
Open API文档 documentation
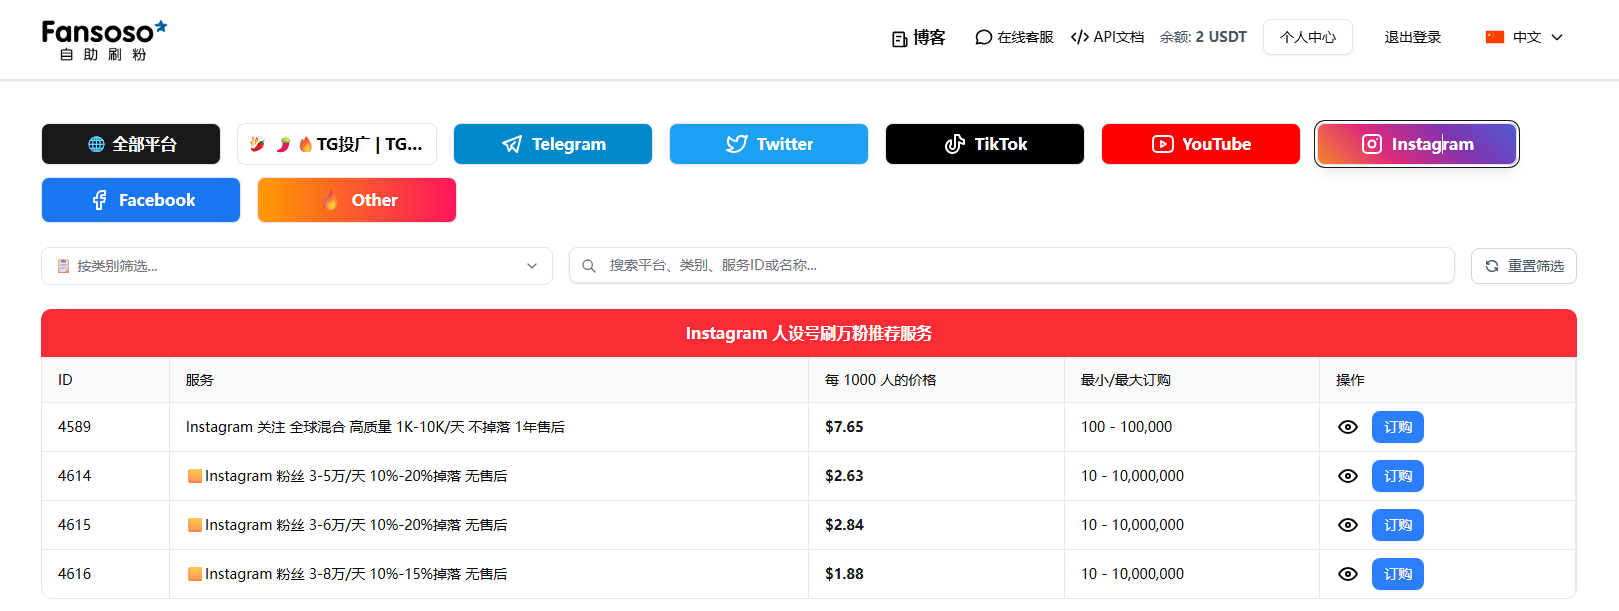tap(1107, 37)
